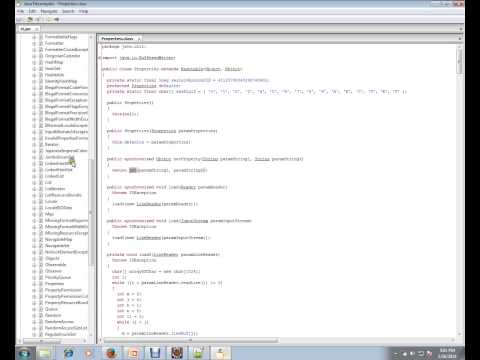Click the class icon beside List
The width and height of the screenshot is (480, 360).
tap(41, 182)
